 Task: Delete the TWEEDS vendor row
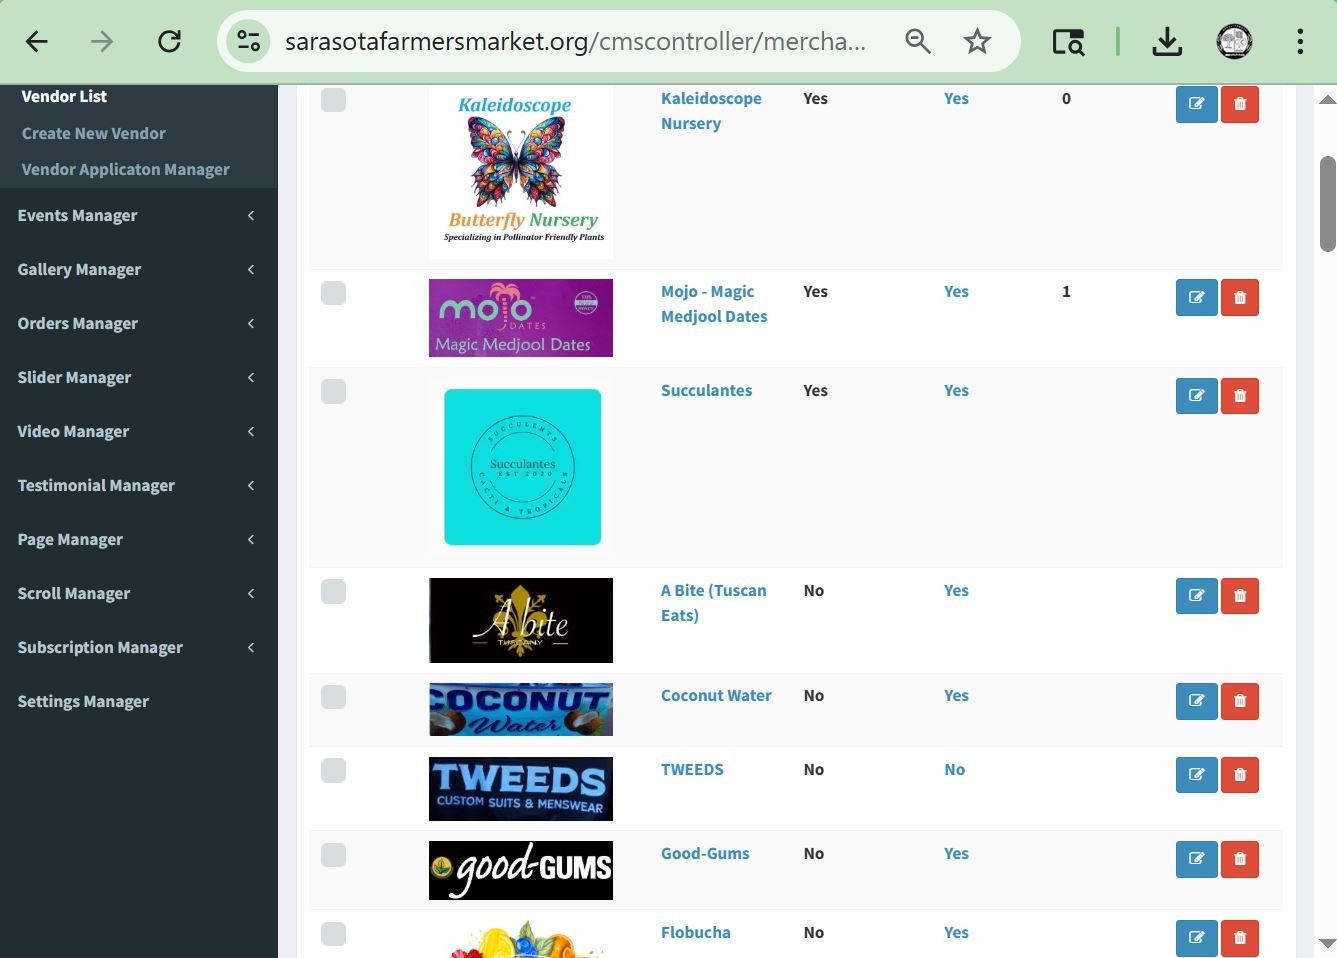click(1240, 775)
